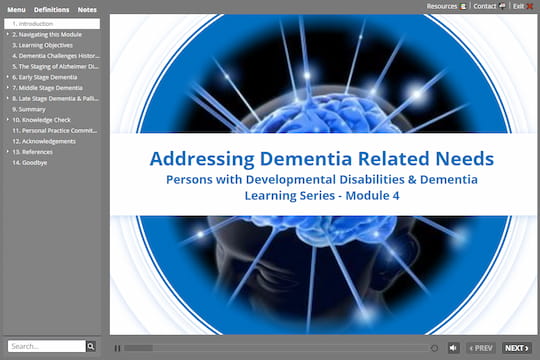Open 10. Knowledge Check

pyautogui.click(x=41, y=120)
